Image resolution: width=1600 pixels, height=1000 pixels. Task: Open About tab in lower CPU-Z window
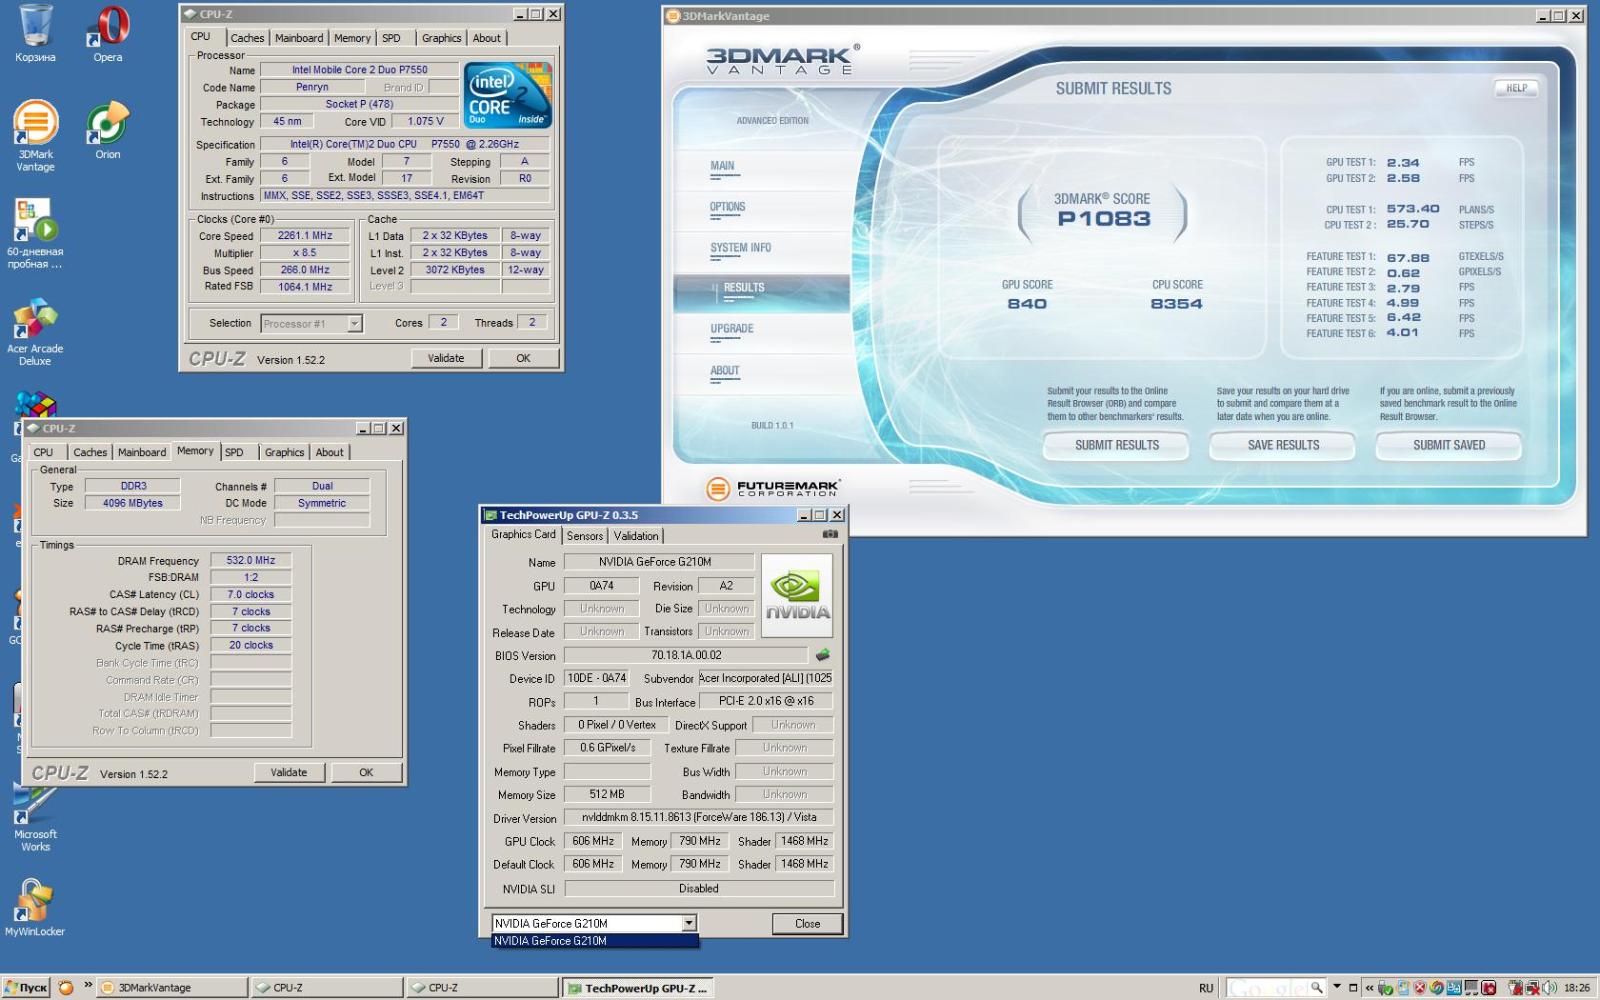[x=329, y=452]
